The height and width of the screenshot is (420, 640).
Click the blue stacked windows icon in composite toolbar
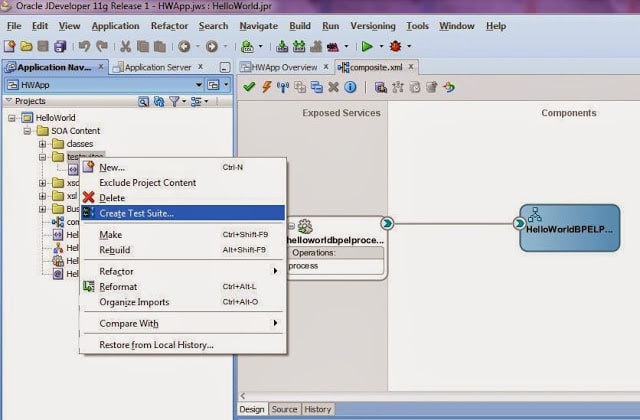tap(317, 87)
